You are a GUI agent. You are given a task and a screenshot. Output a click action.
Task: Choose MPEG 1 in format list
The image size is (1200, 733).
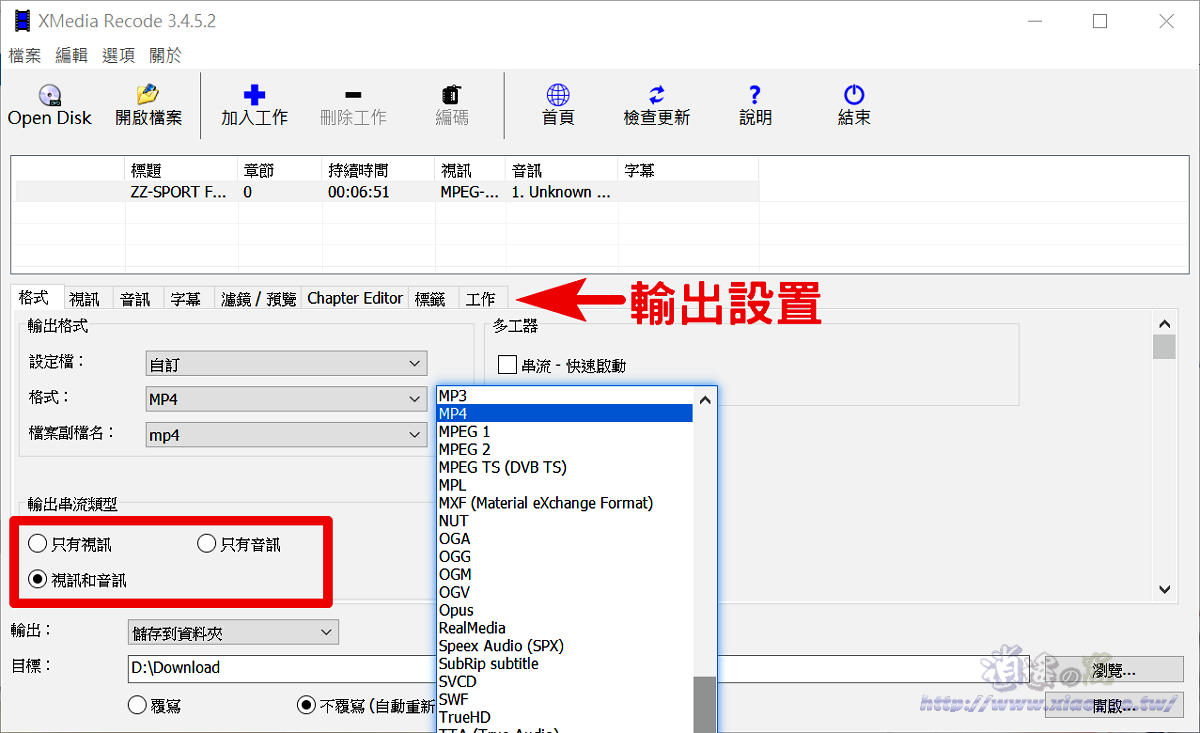565,432
